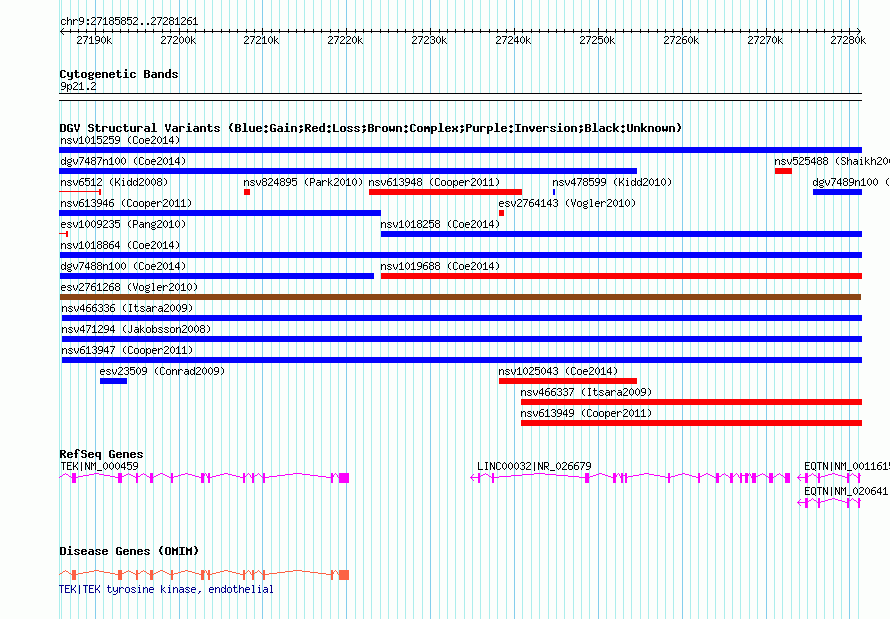Click the nsv824895 (Park2010) red marker

tap(247, 192)
